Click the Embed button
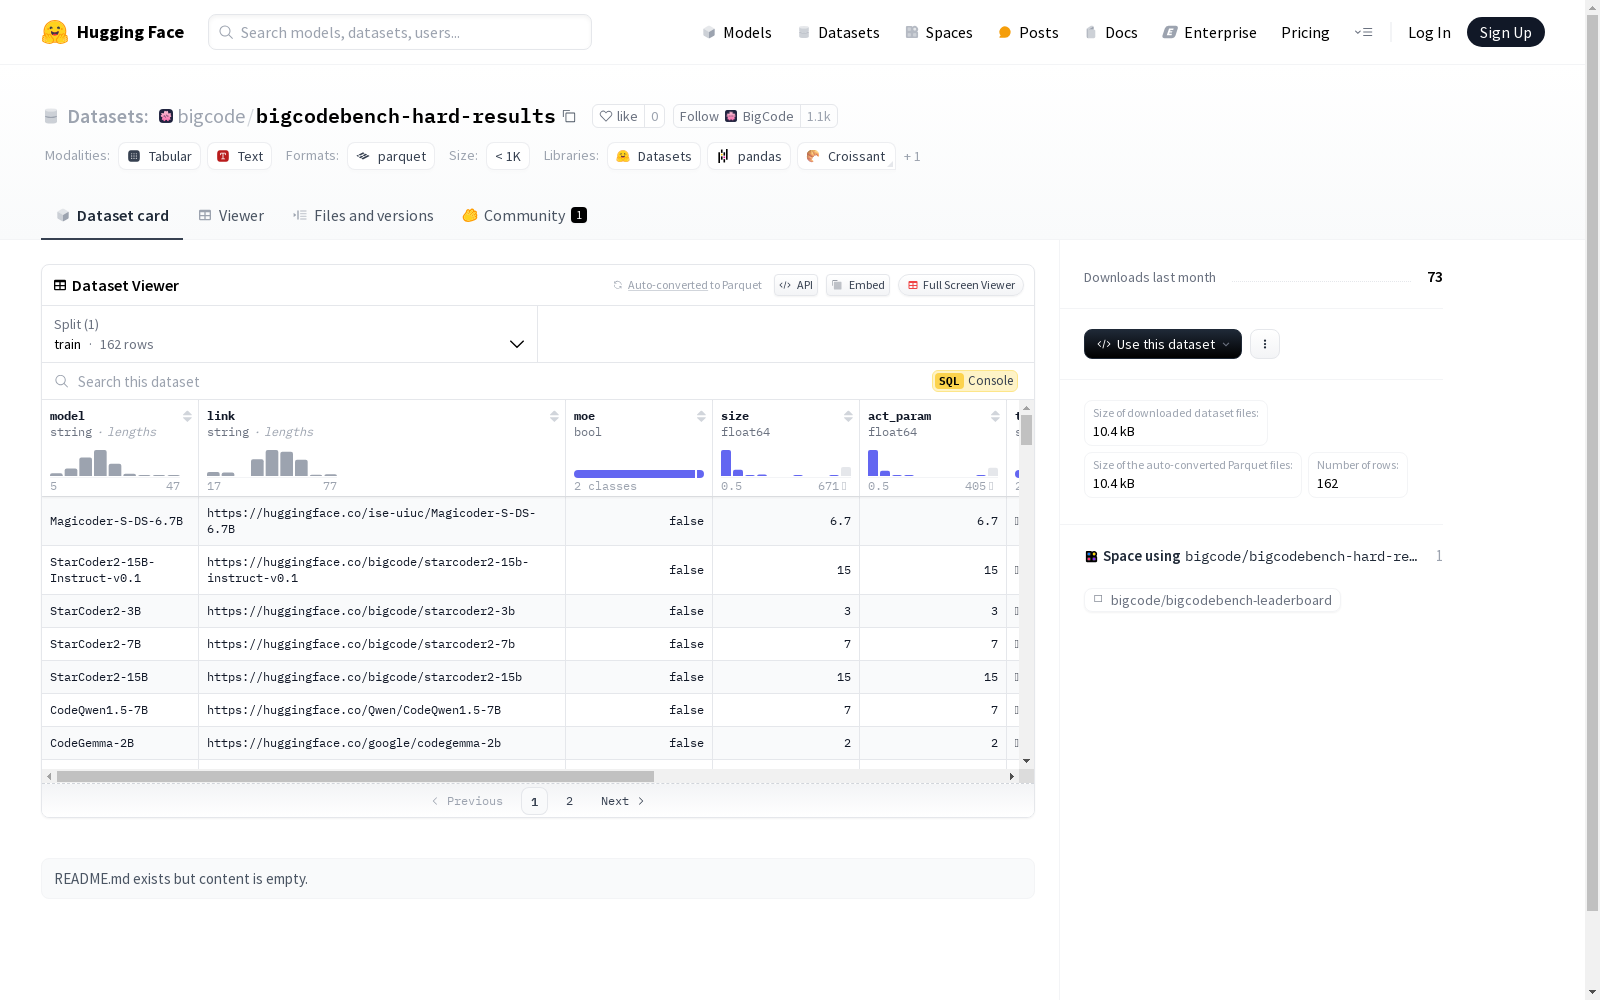 click(858, 285)
